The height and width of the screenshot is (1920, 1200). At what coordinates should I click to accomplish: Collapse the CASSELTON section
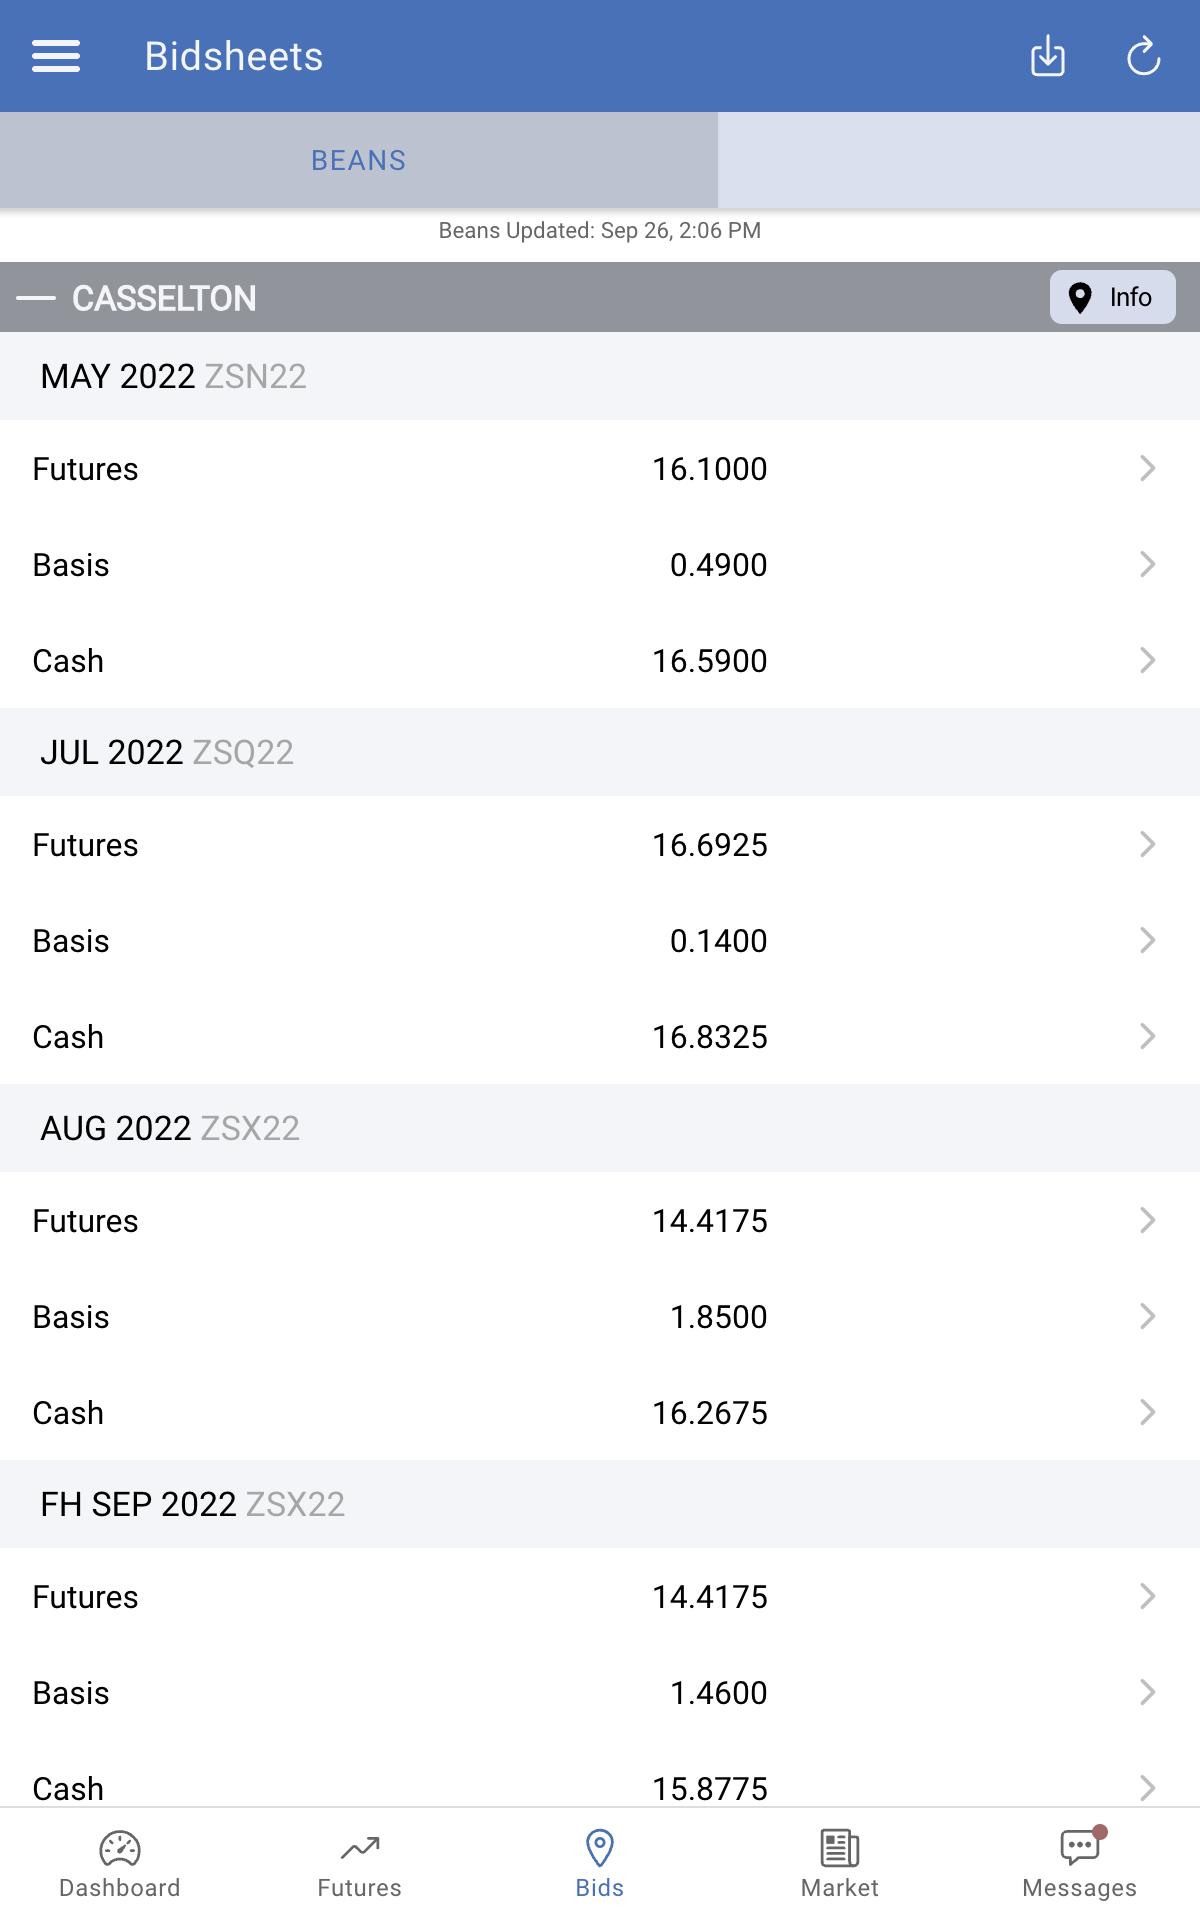coord(36,298)
